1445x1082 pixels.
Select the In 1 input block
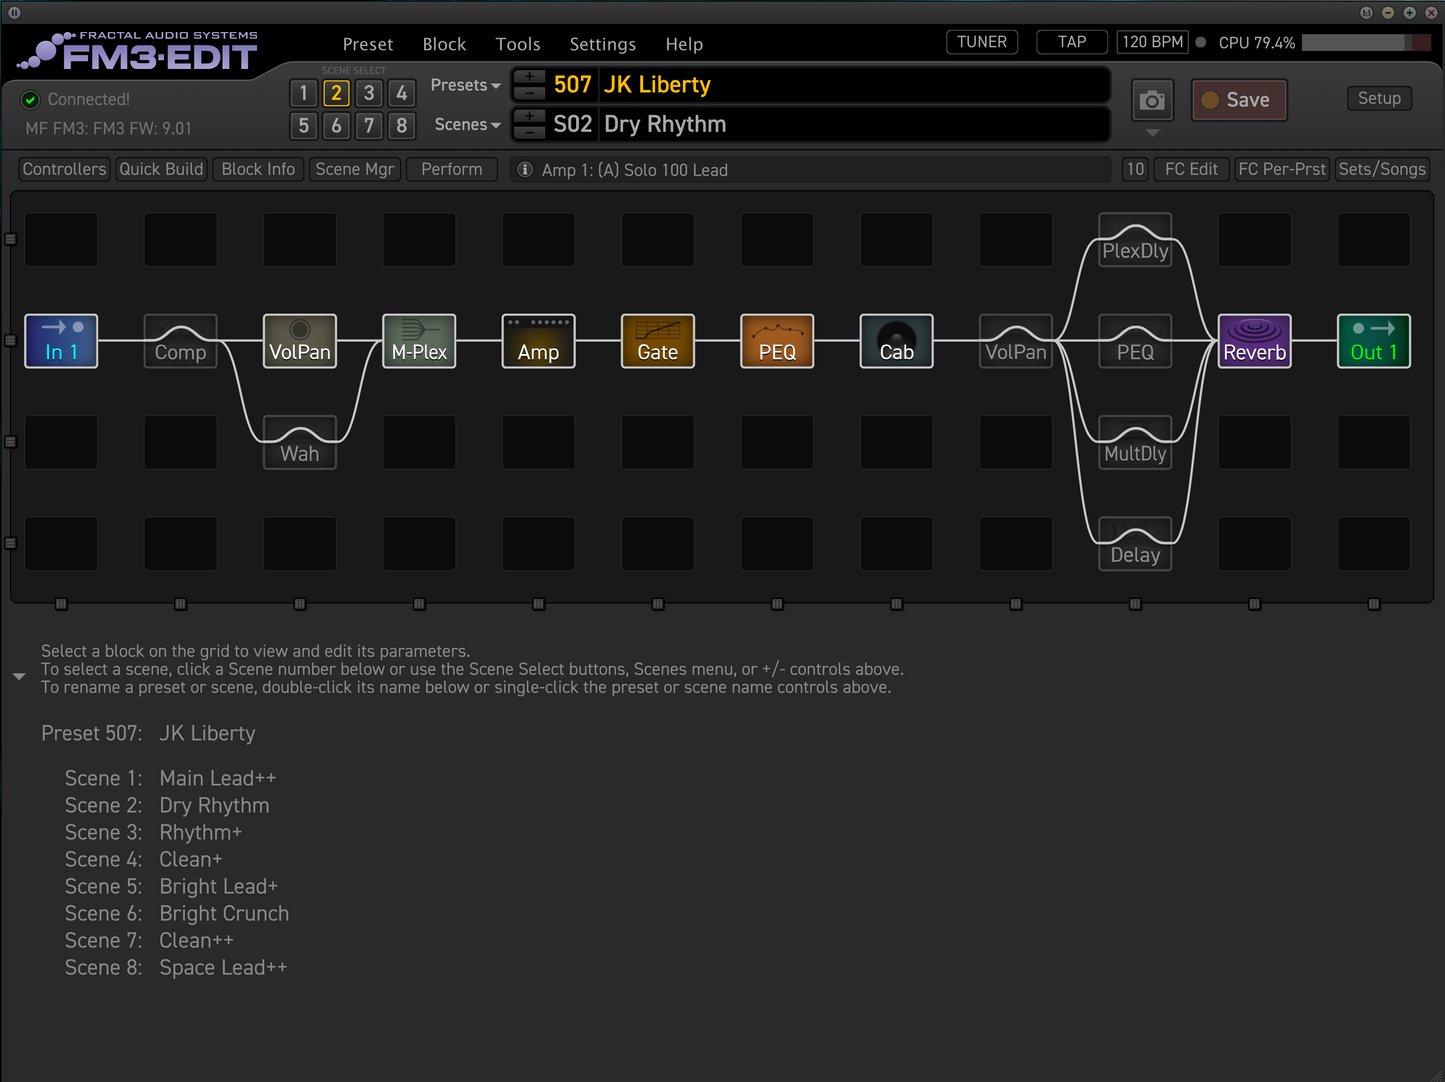(x=61, y=341)
